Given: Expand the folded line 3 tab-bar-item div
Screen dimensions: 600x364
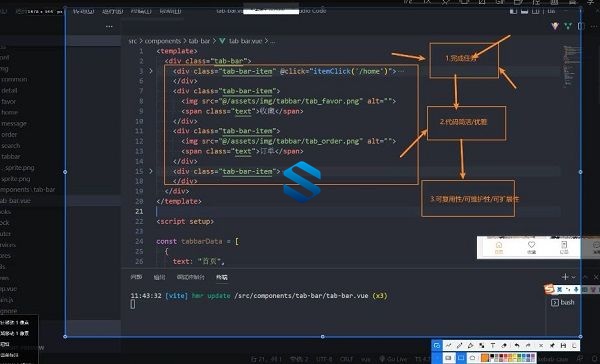Looking at the screenshot, I should 151,71.
